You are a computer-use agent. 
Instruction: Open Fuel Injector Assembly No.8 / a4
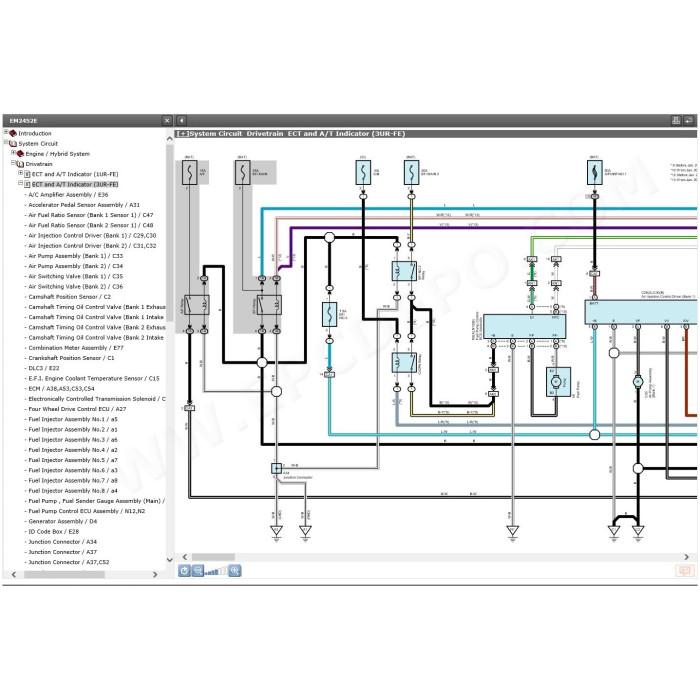point(73,491)
